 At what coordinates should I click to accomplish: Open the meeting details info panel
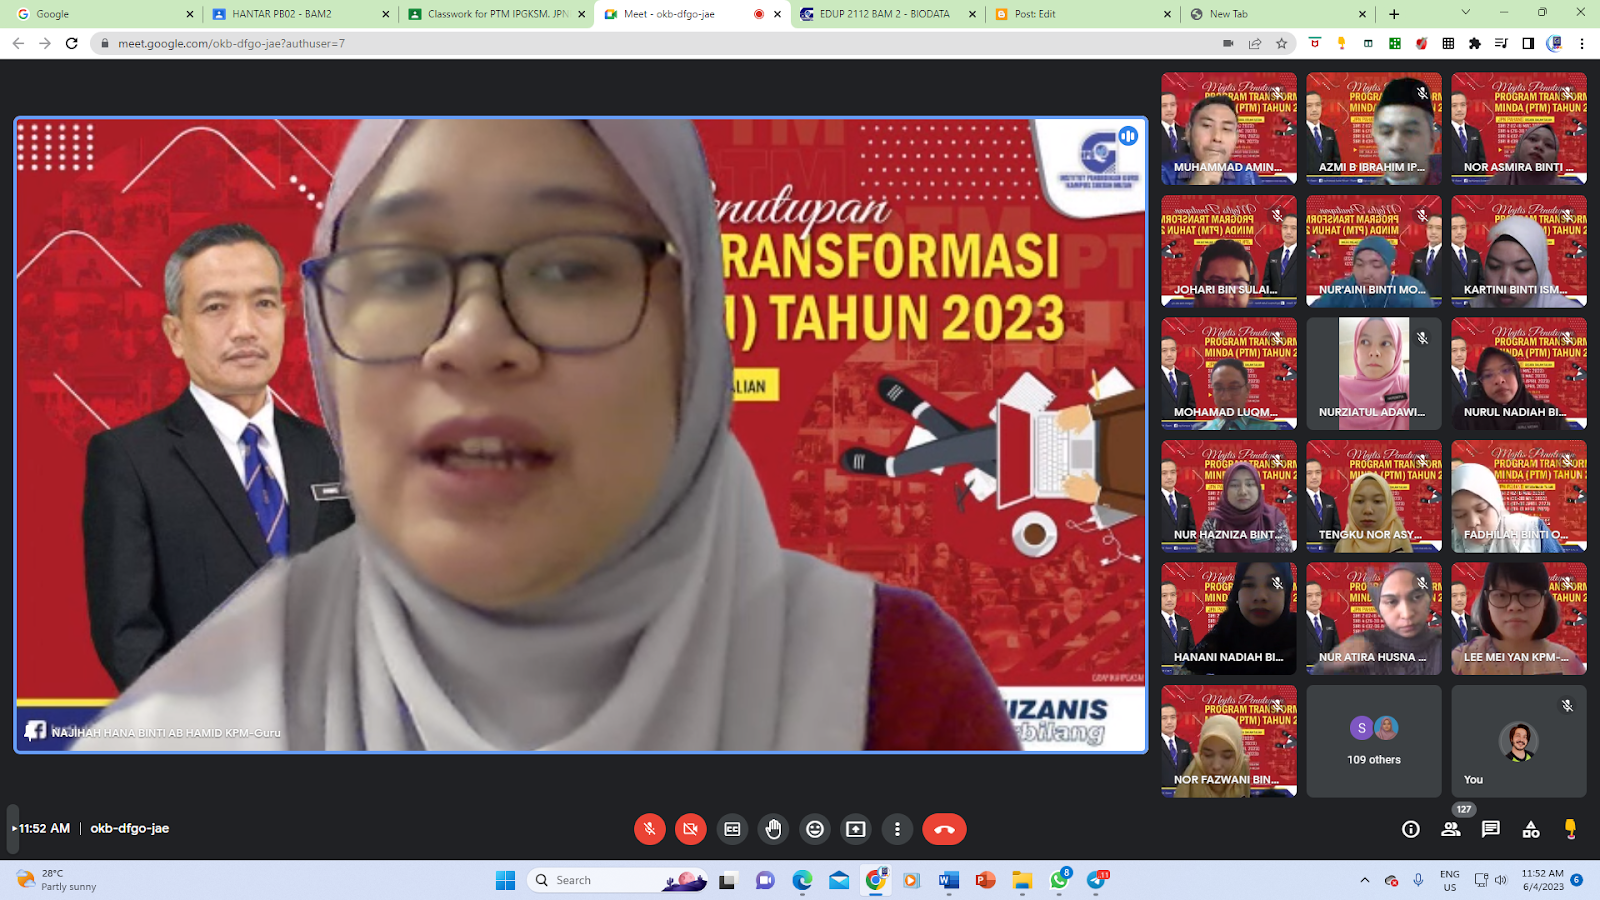click(x=1411, y=829)
